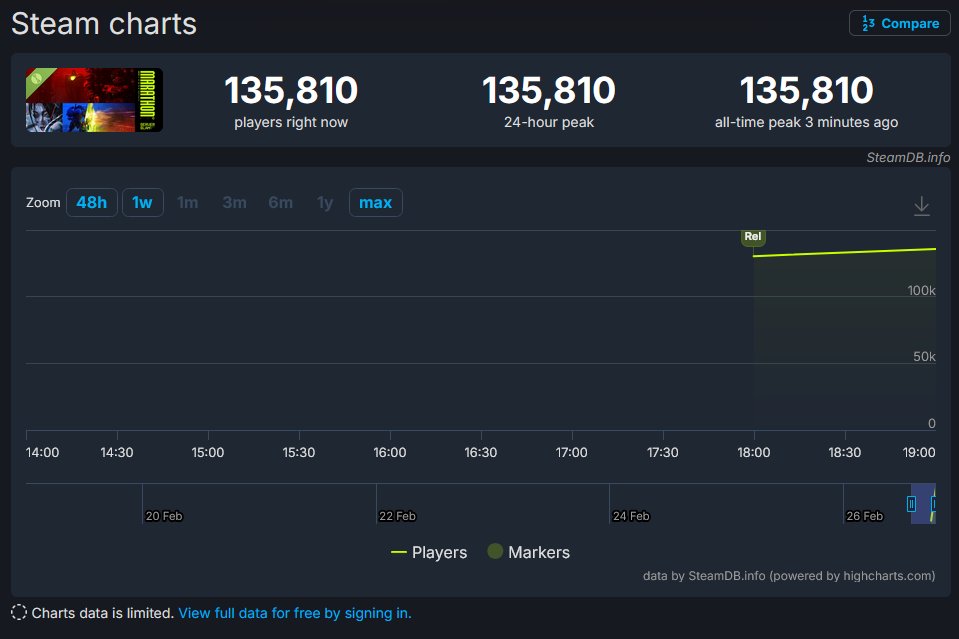This screenshot has width=959, height=639.
Task: Click the 18:00 axis time label
Action: point(754,452)
